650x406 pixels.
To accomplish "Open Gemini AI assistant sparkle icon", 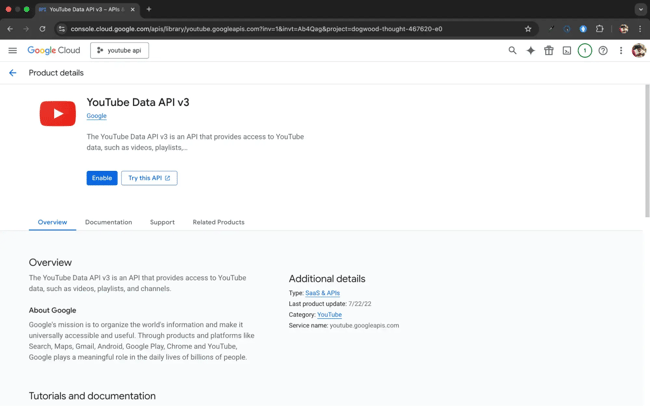I will [x=530, y=50].
